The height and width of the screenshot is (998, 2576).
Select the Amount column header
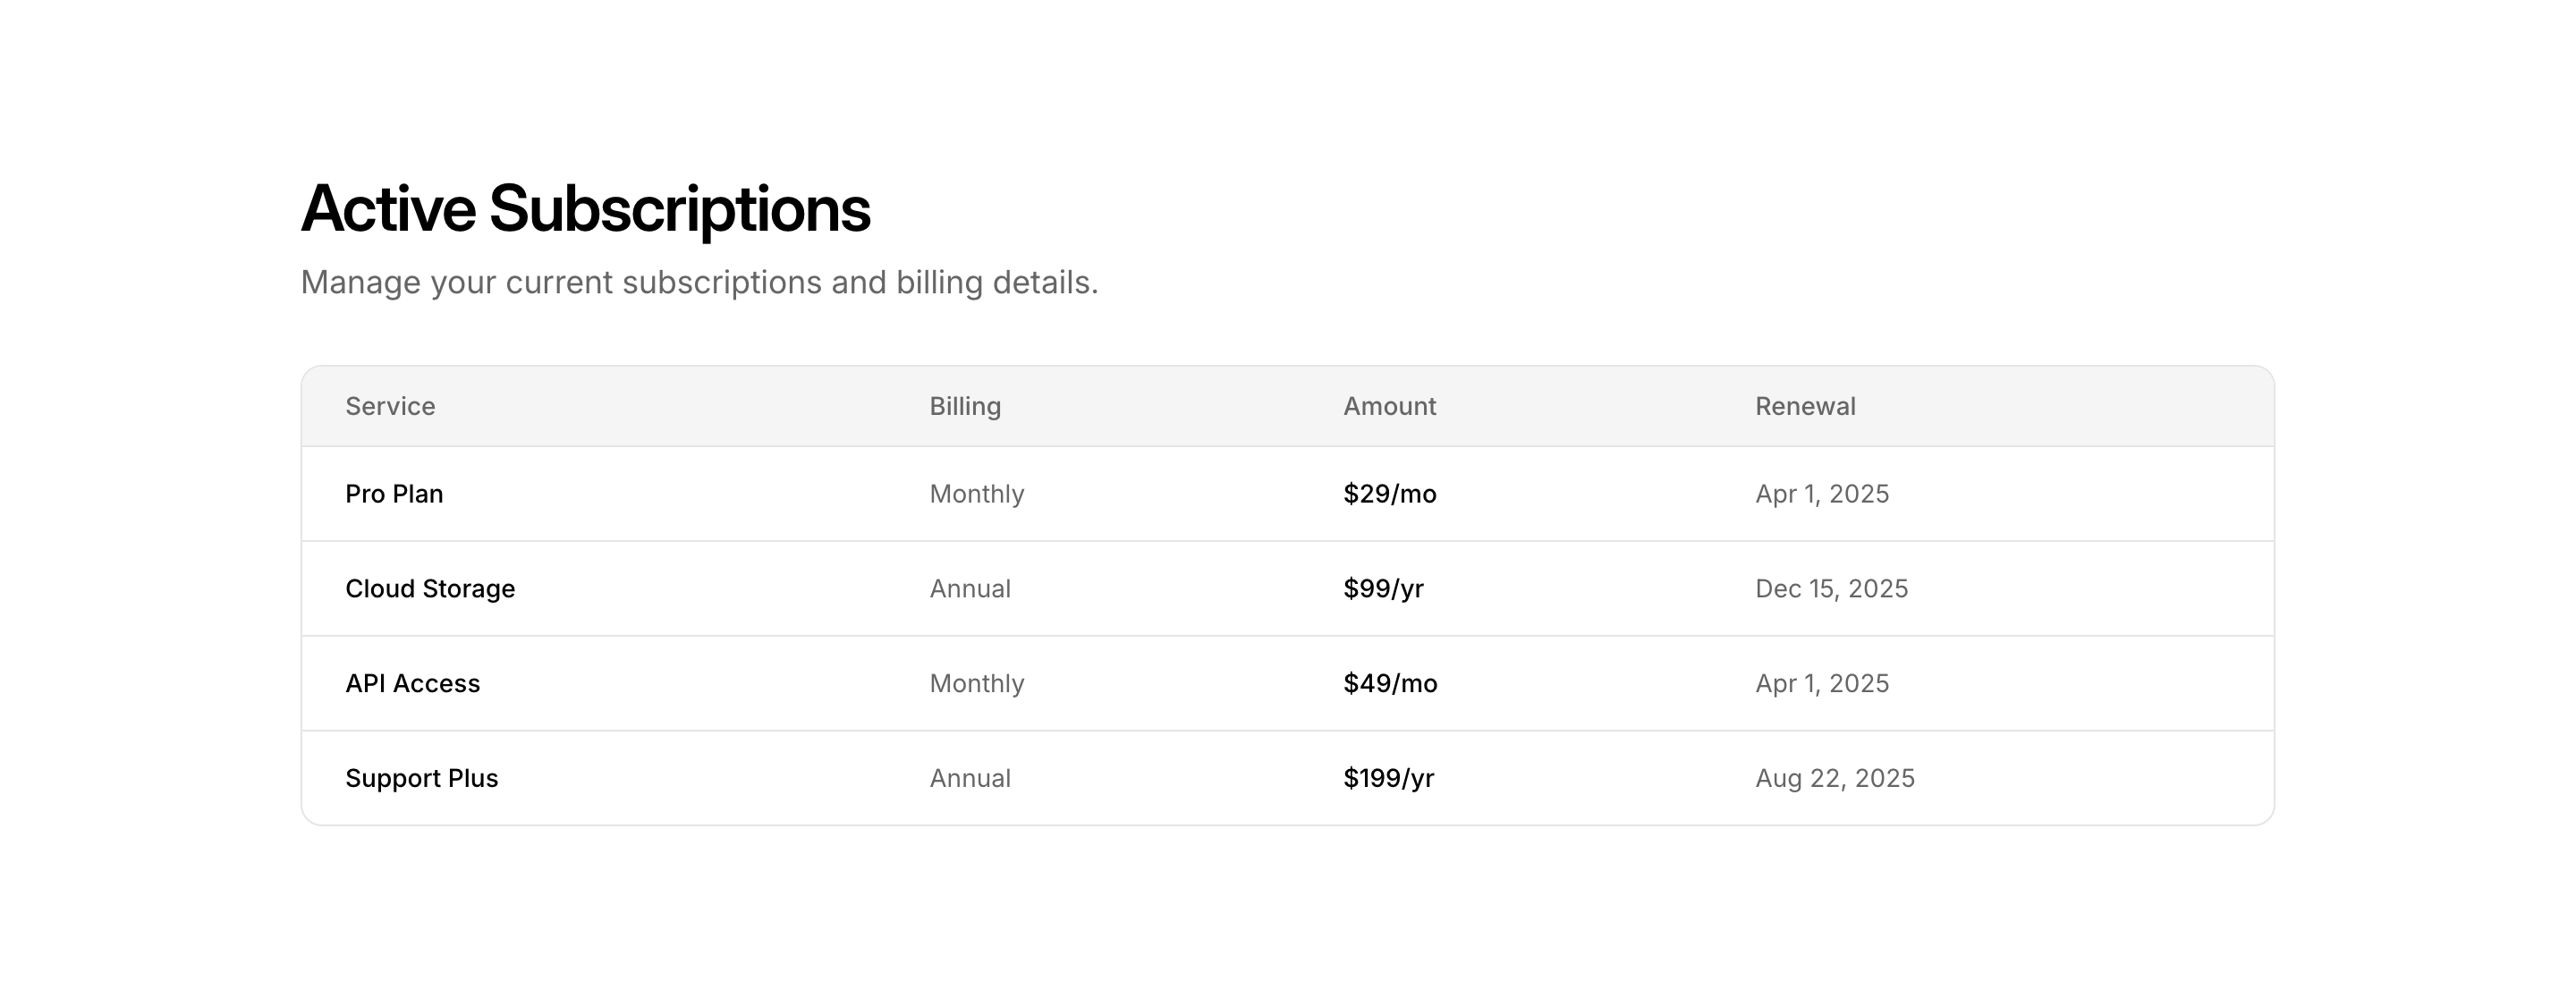click(1389, 406)
